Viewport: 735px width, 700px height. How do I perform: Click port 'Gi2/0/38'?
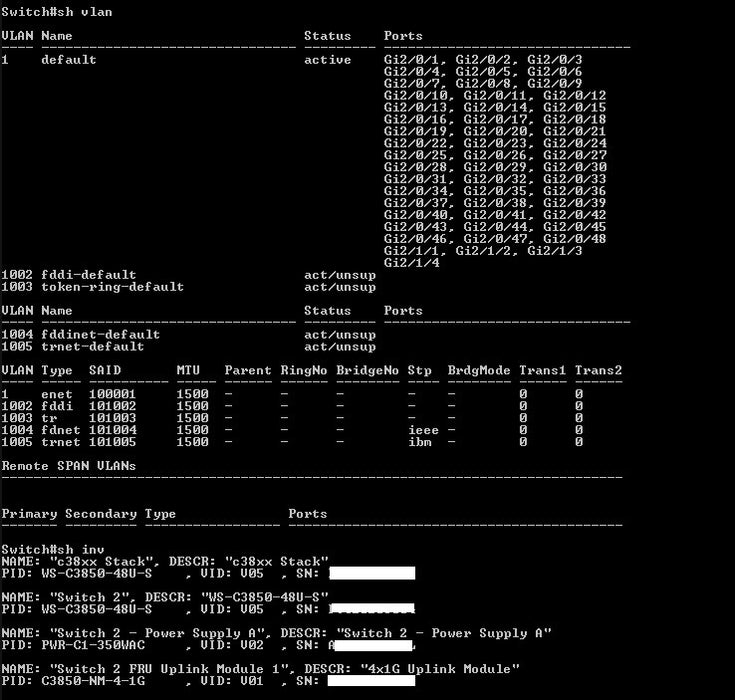tap(495, 203)
